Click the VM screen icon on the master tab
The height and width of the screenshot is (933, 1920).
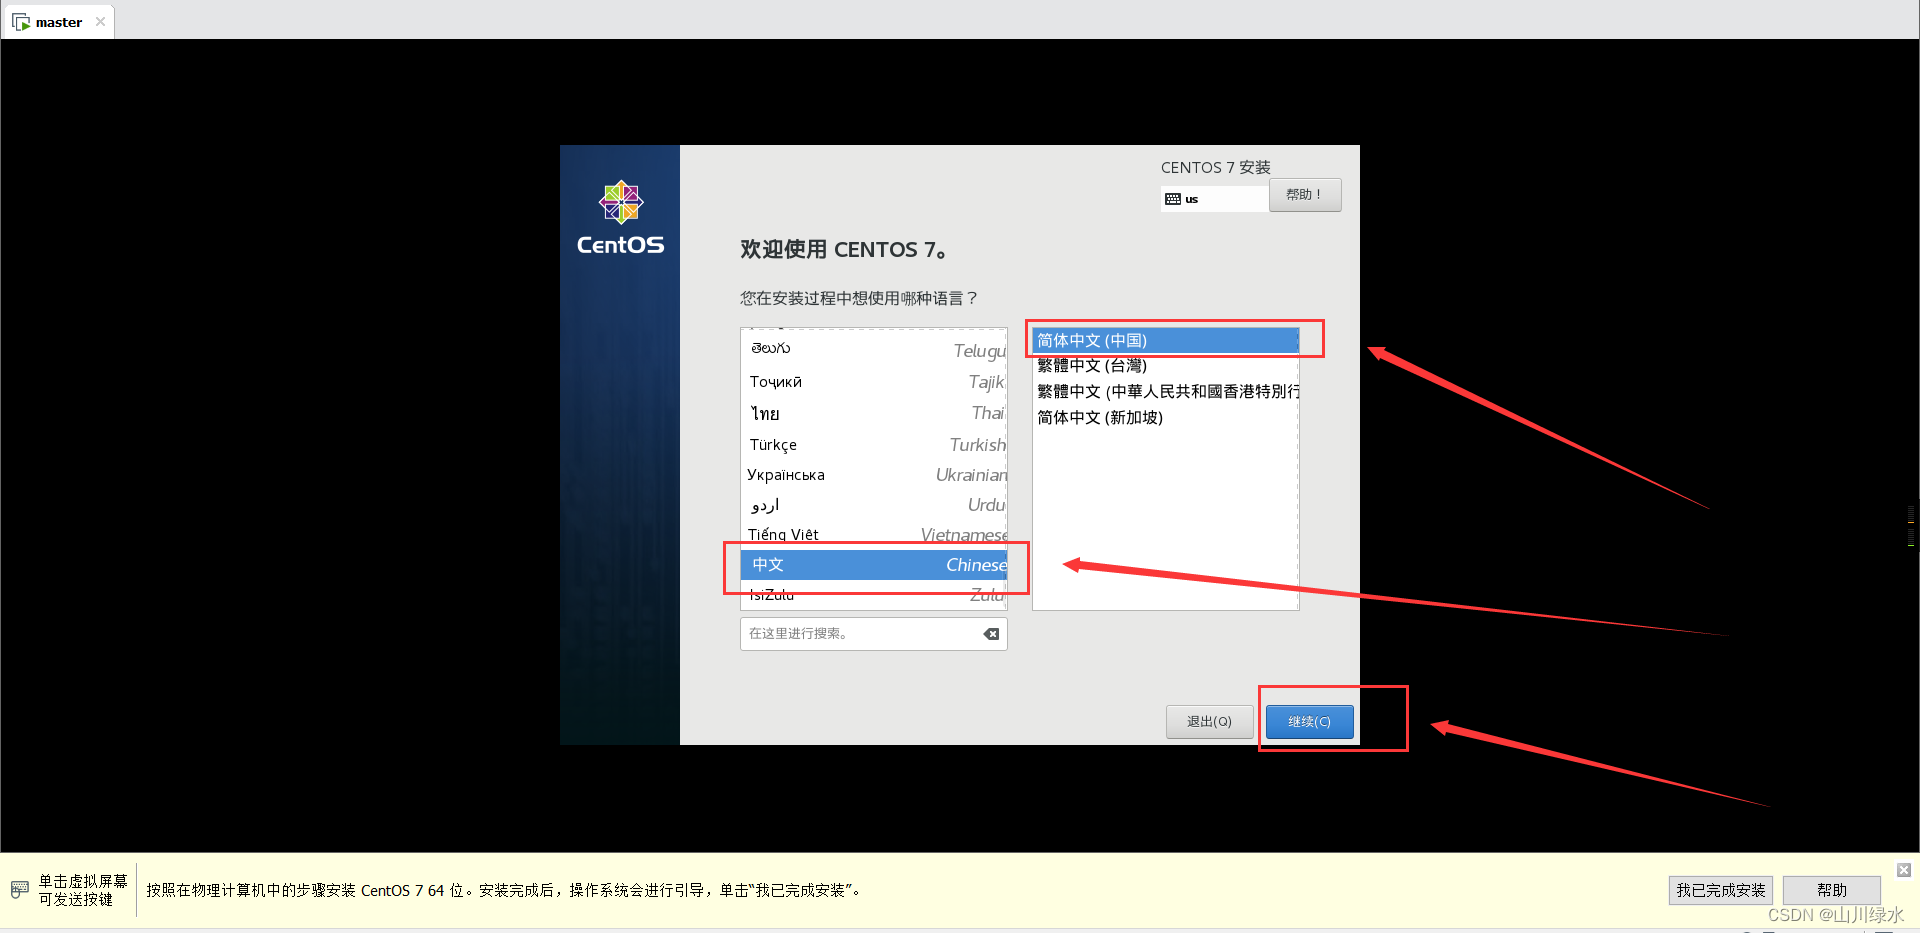22,21
